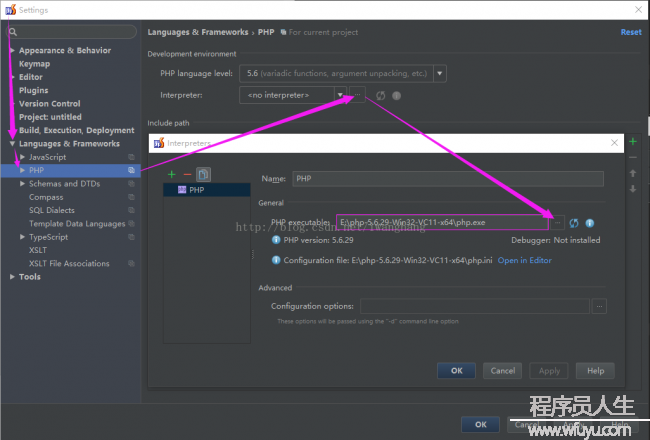Open the Interpreter combo box arrow
The width and height of the screenshot is (650, 440).
pyautogui.click(x=340, y=95)
